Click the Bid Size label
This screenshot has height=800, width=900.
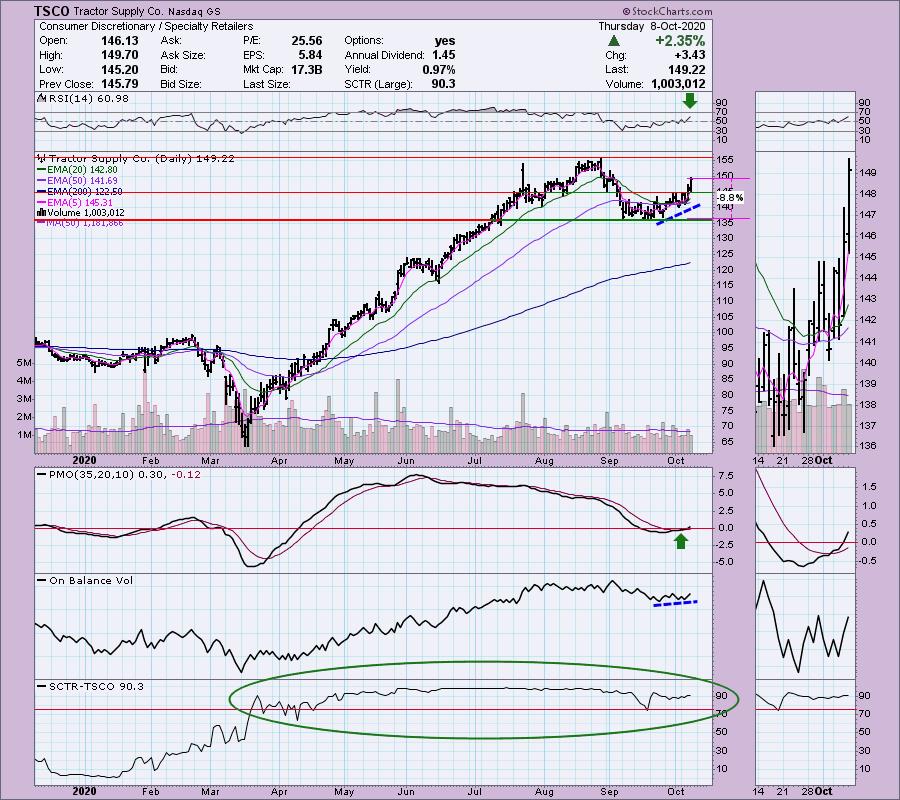(x=181, y=84)
